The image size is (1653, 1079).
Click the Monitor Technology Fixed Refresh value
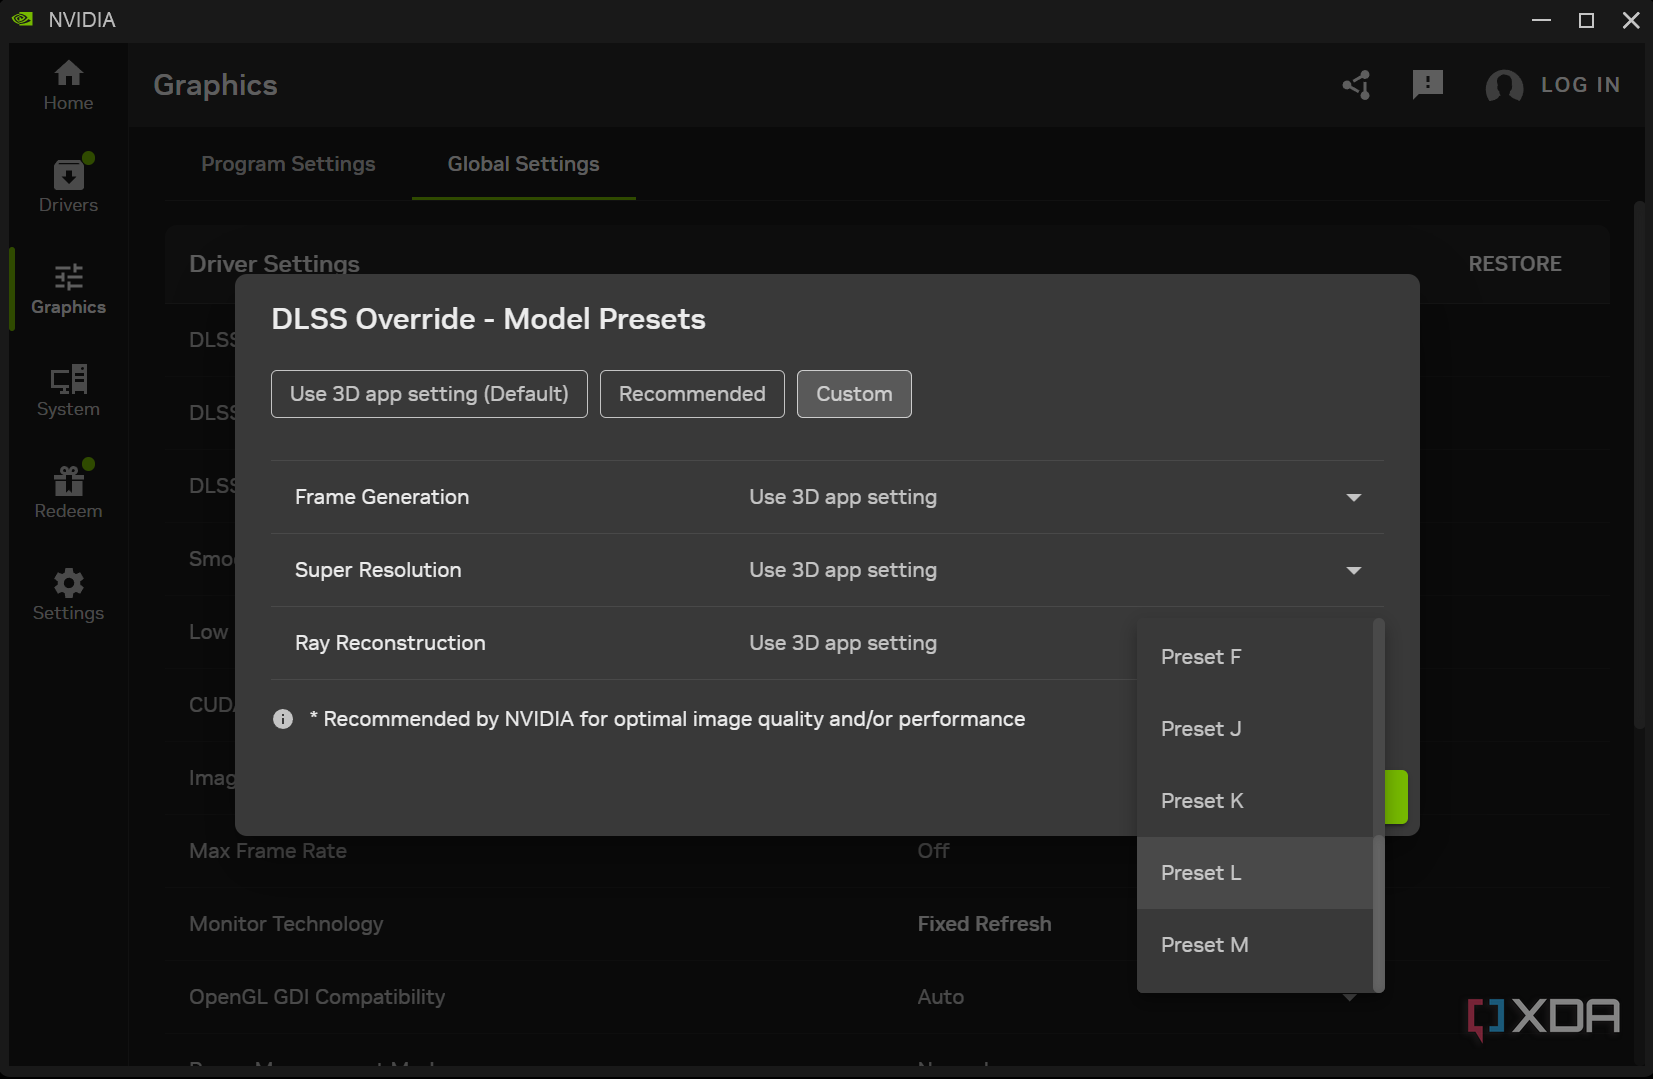984,924
